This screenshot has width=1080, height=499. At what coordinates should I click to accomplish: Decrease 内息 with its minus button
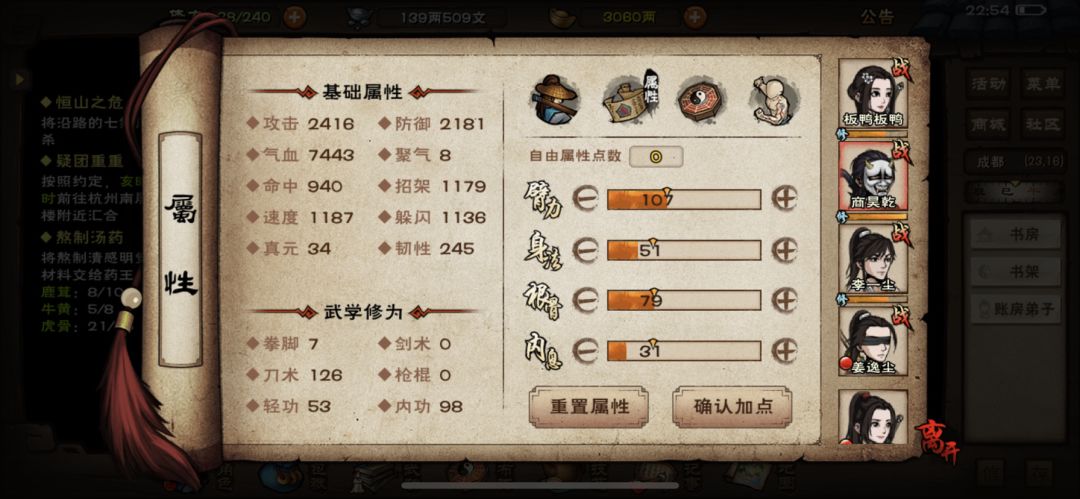[x=585, y=351]
